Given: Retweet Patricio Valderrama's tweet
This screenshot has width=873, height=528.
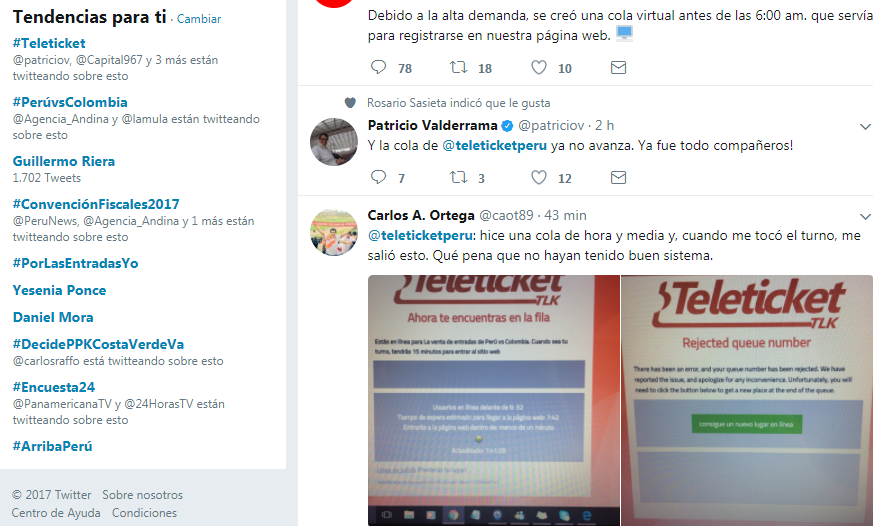Looking at the screenshot, I should (458, 178).
